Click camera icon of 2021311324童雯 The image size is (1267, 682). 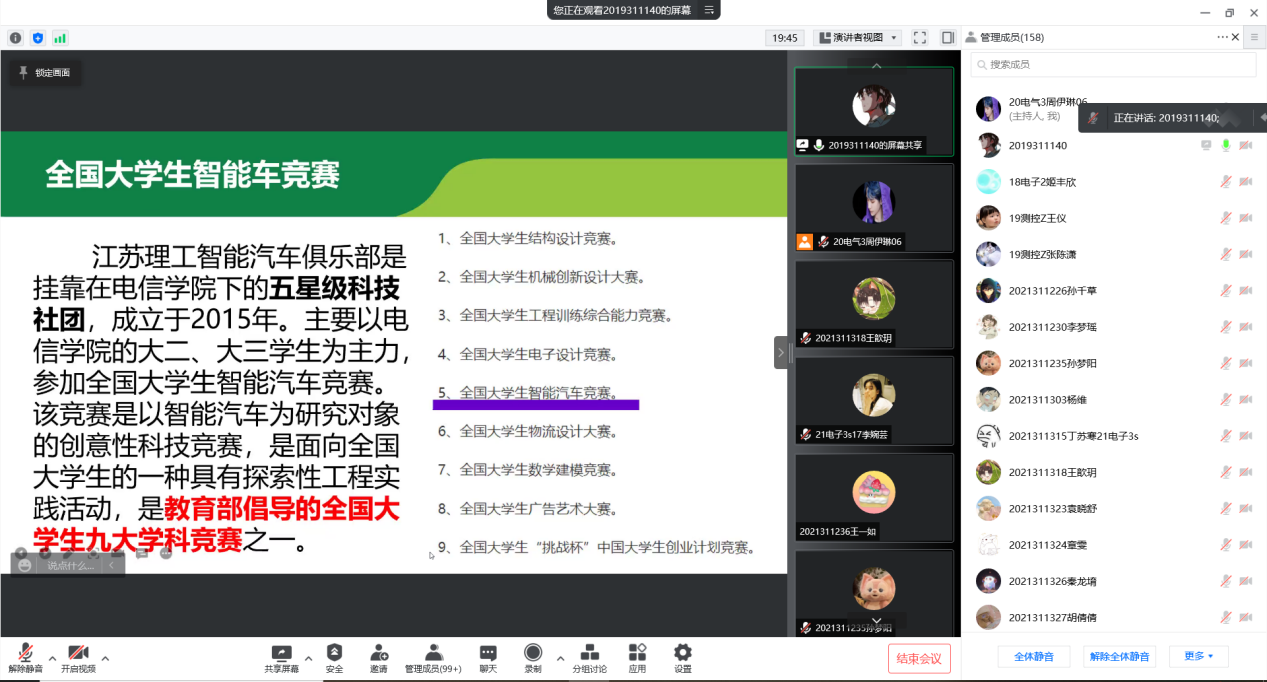point(1246,545)
